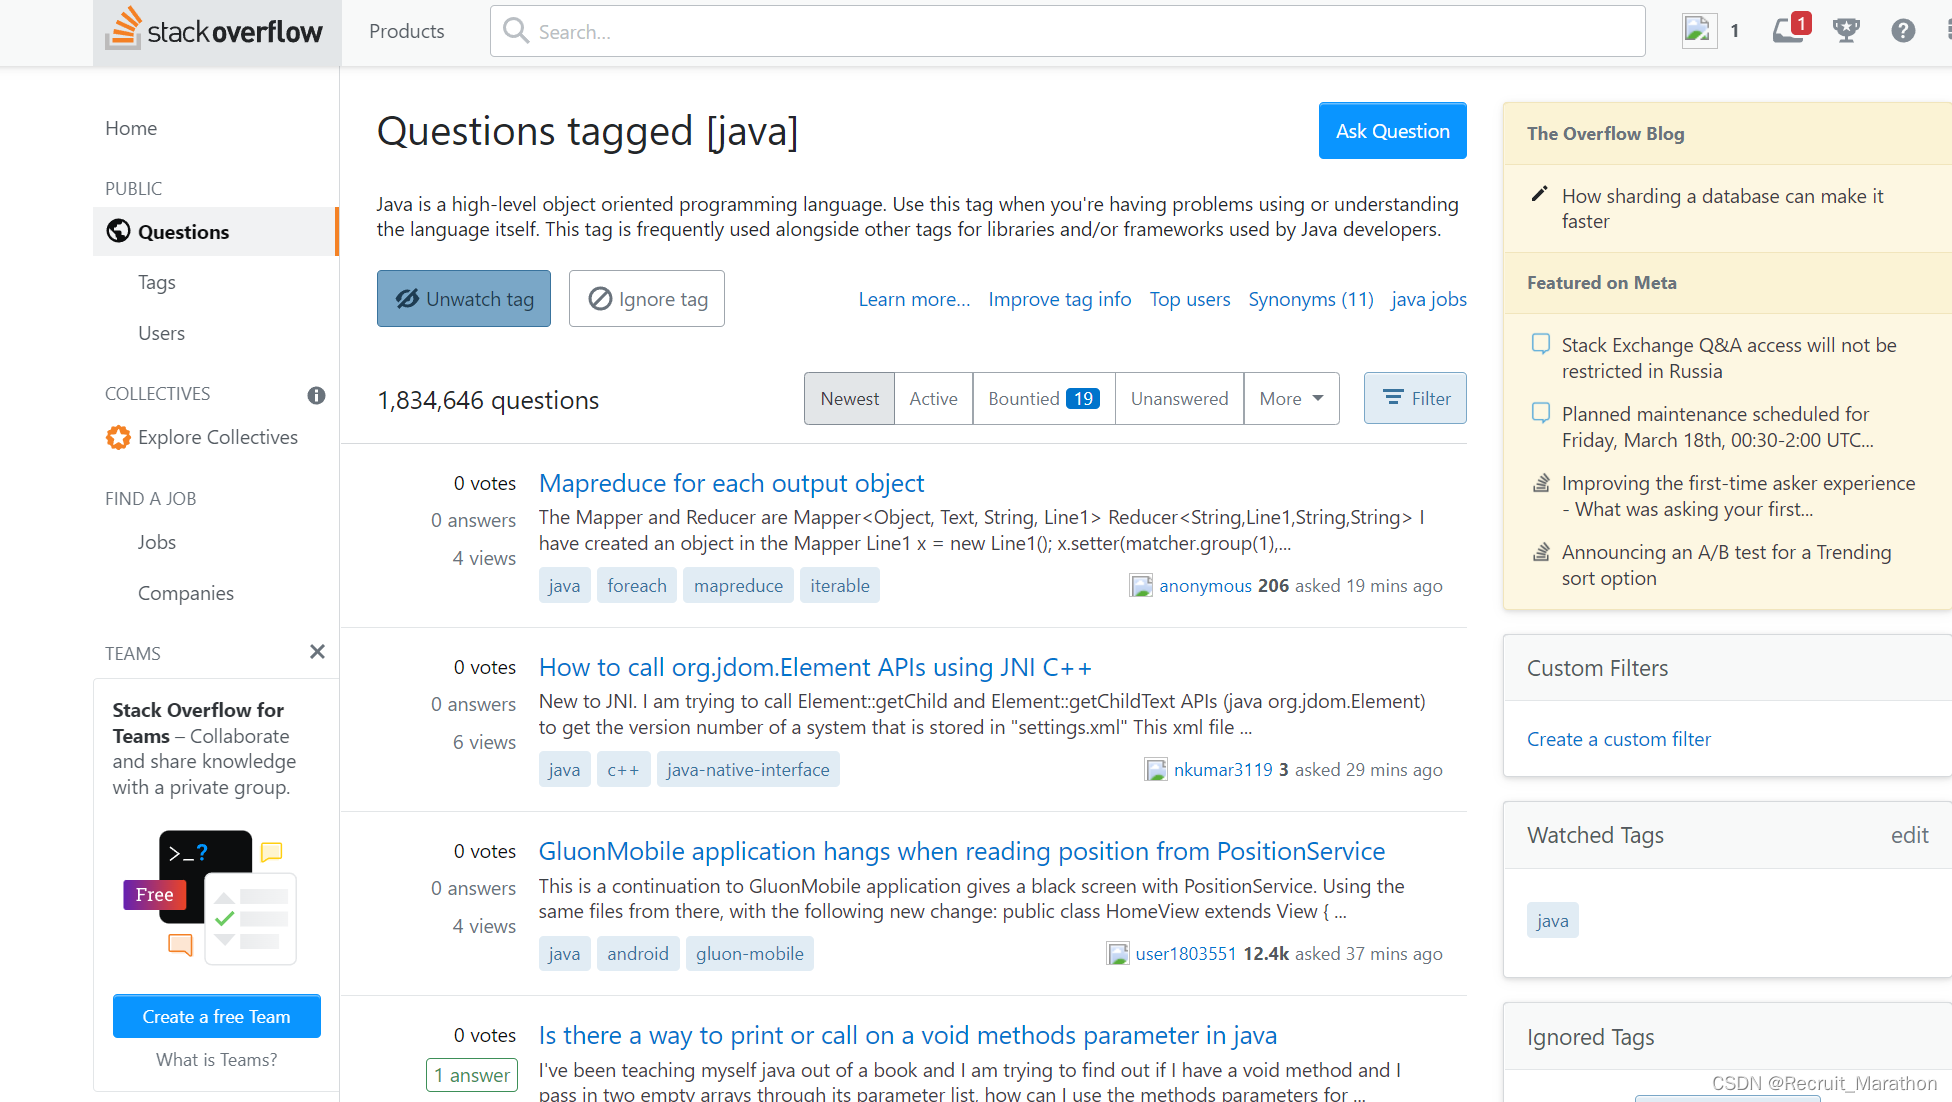Switch to the Unanswered tab
The image size is (1952, 1102).
pyautogui.click(x=1179, y=398)
